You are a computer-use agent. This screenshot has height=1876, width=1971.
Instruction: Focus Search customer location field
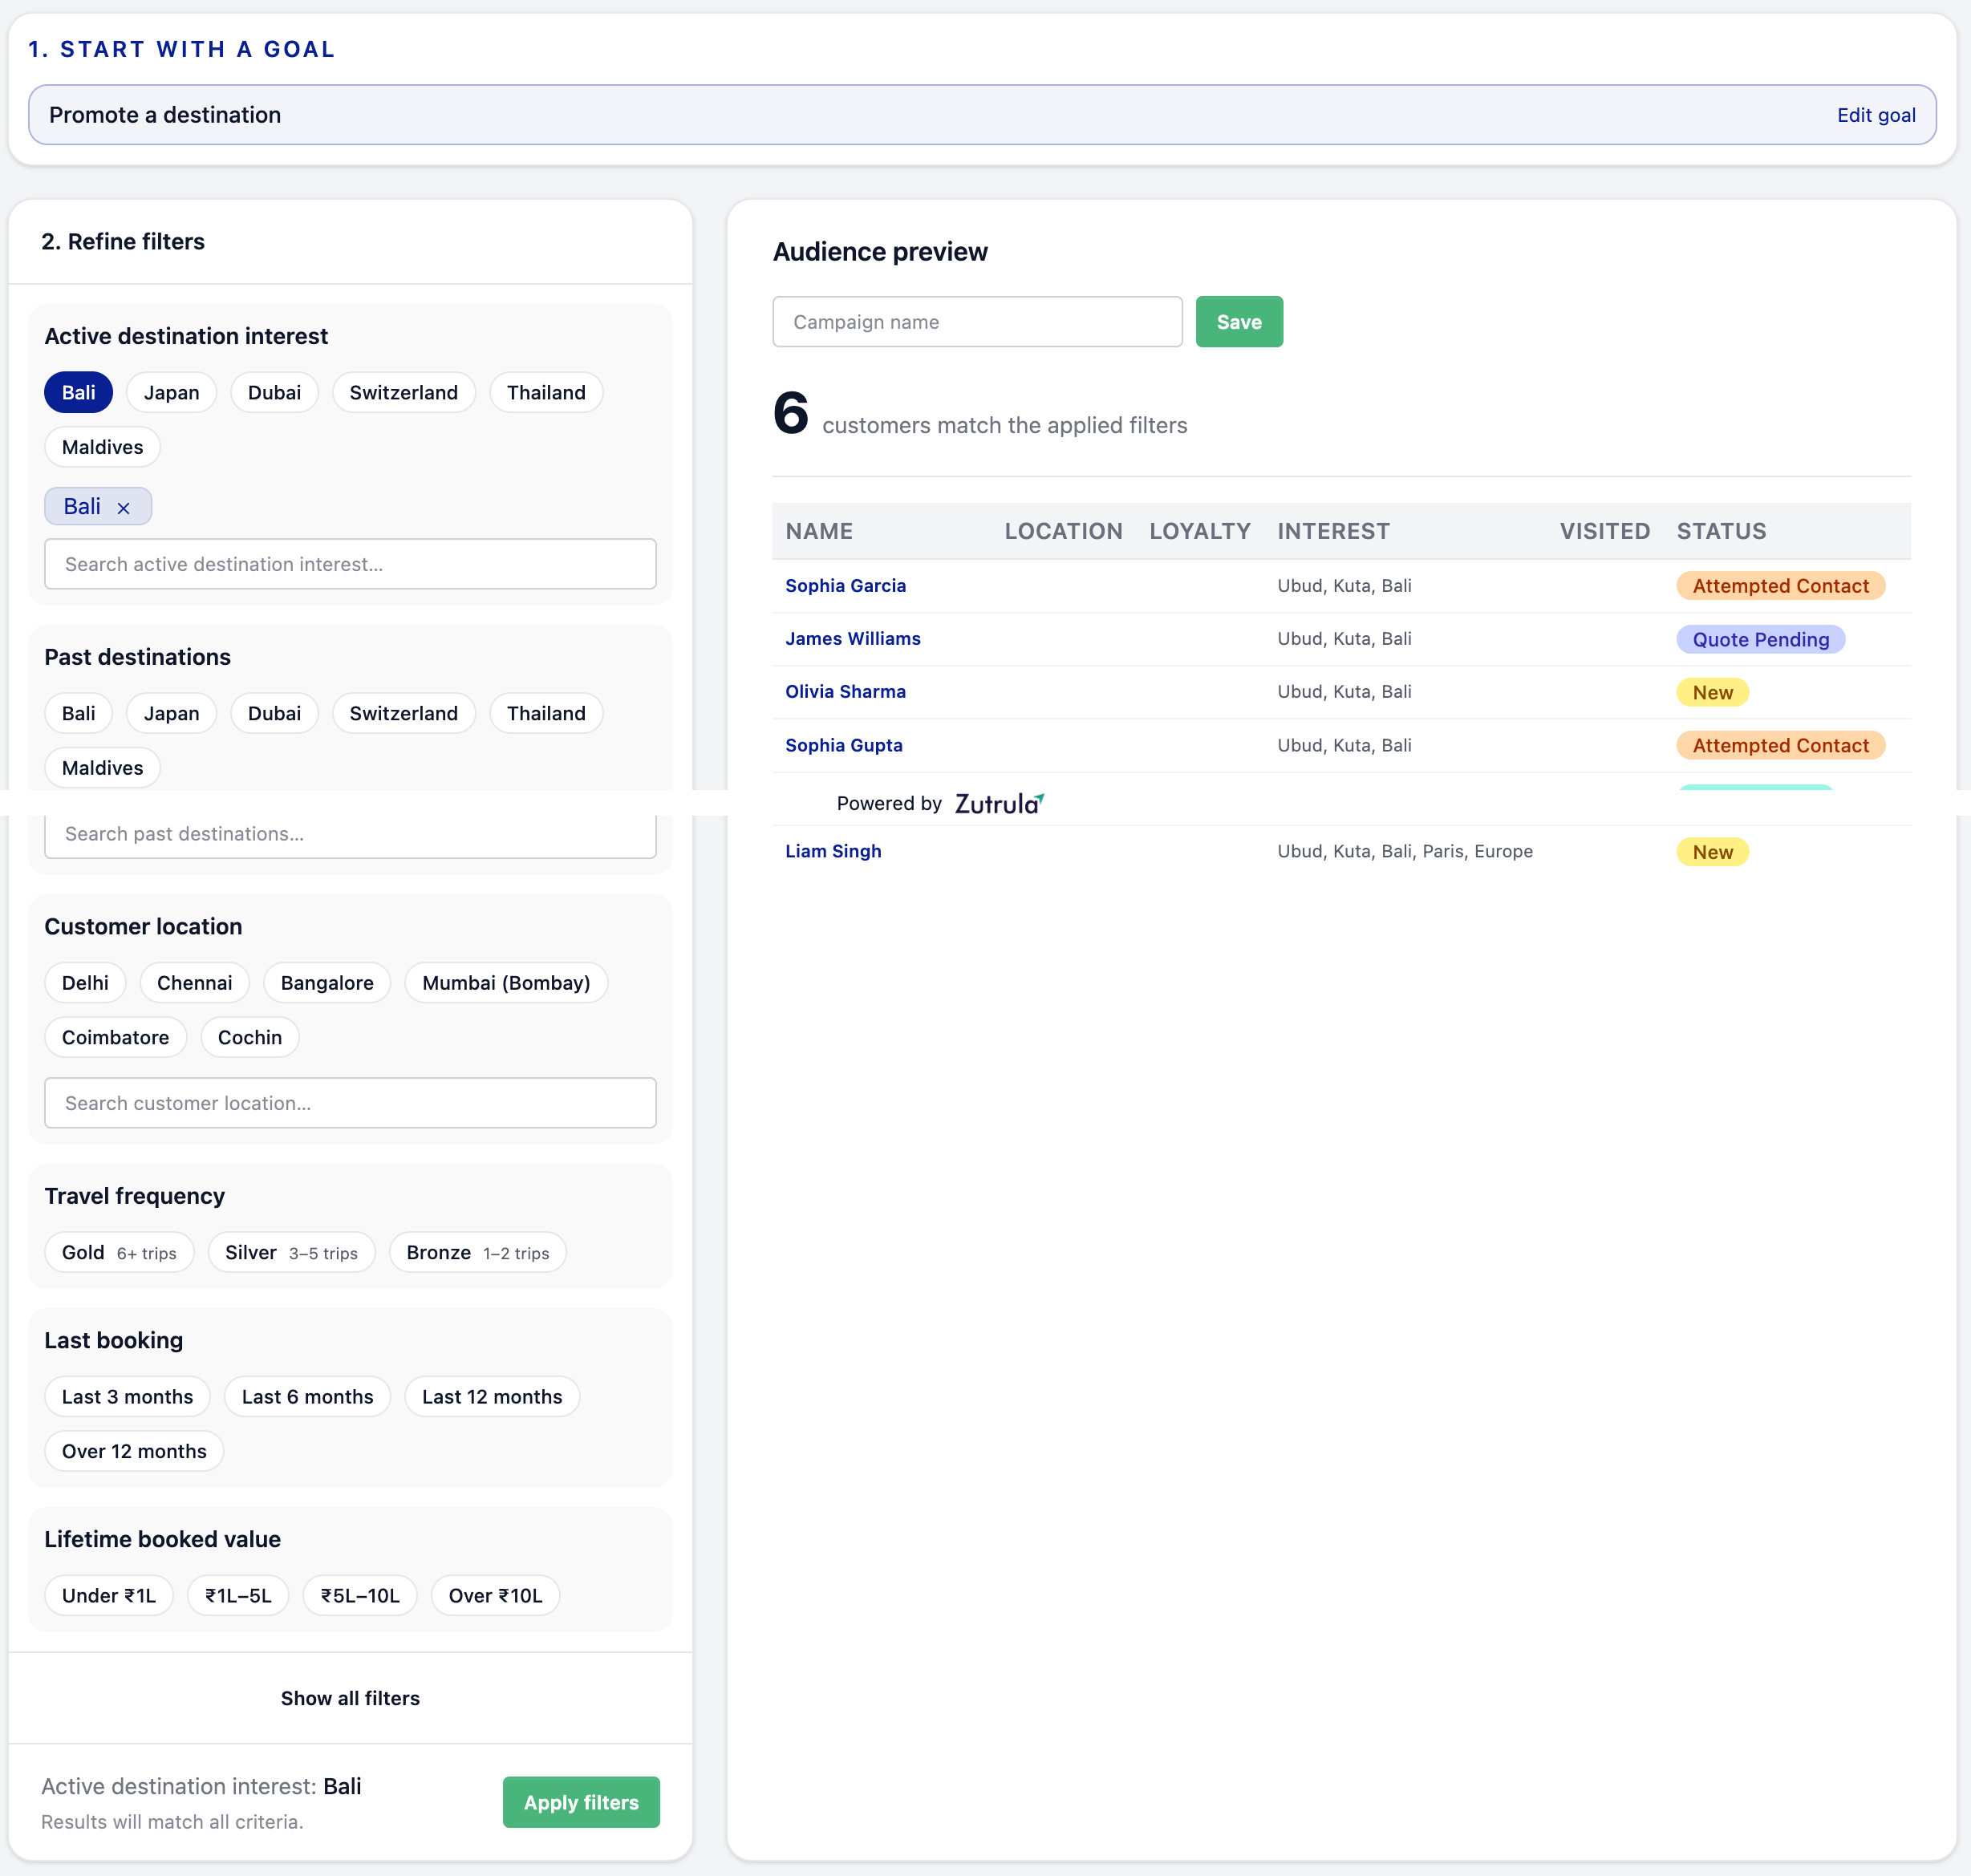coord(350,1103)
